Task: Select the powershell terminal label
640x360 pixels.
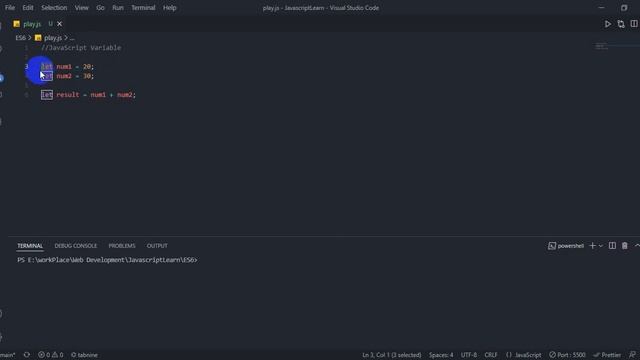Action: pyautogui.click(x=566, y=246)
